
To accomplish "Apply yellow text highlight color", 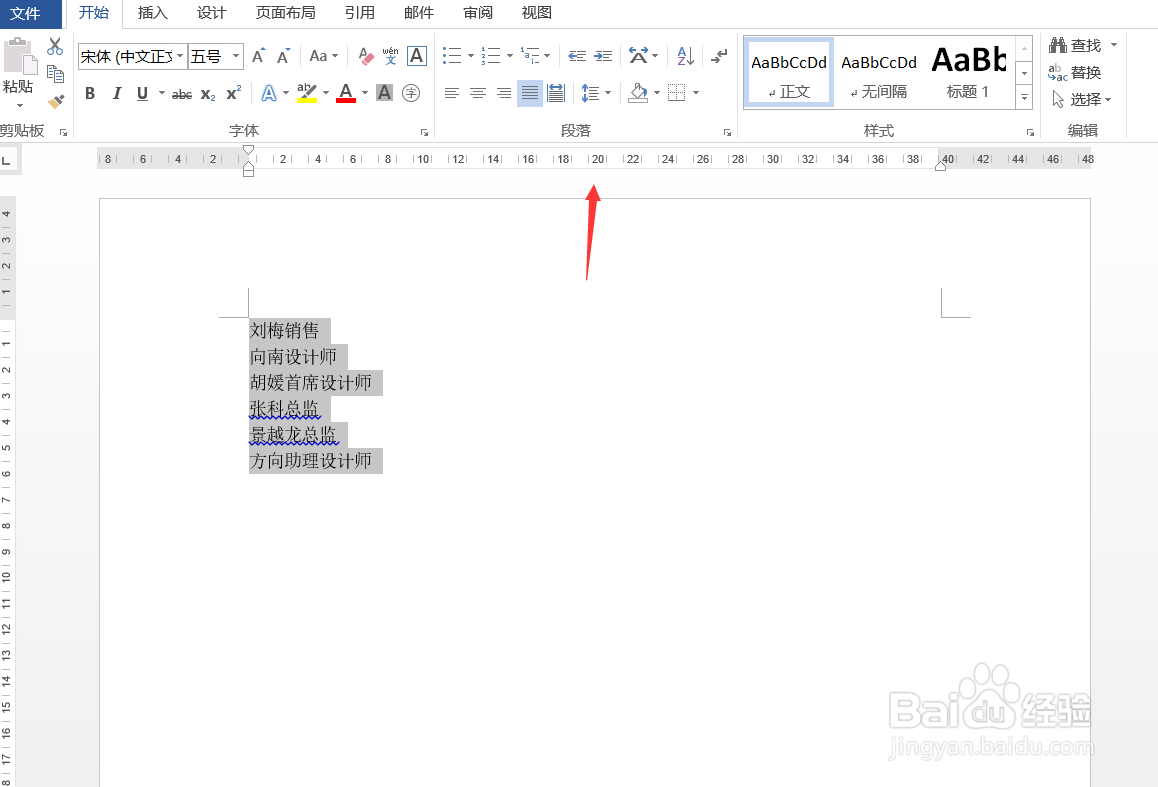I will (306, 93).
